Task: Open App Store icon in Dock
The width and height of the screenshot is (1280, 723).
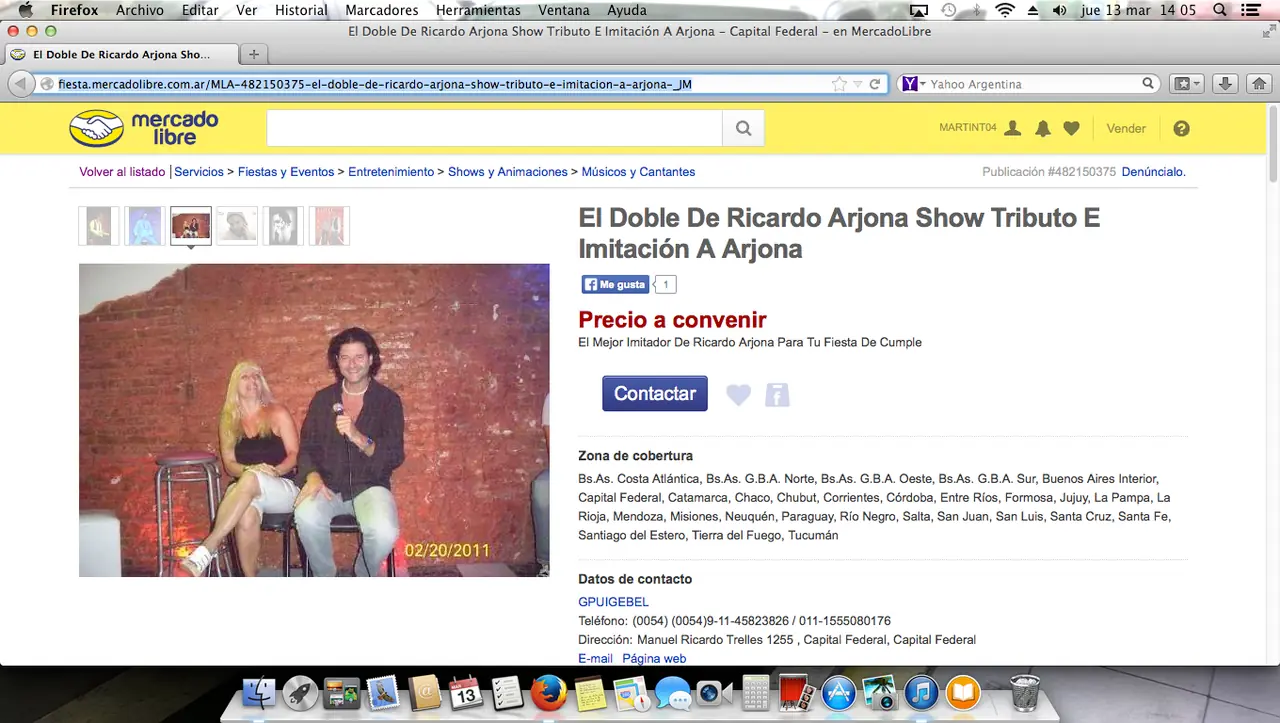Action: point(839,692)
